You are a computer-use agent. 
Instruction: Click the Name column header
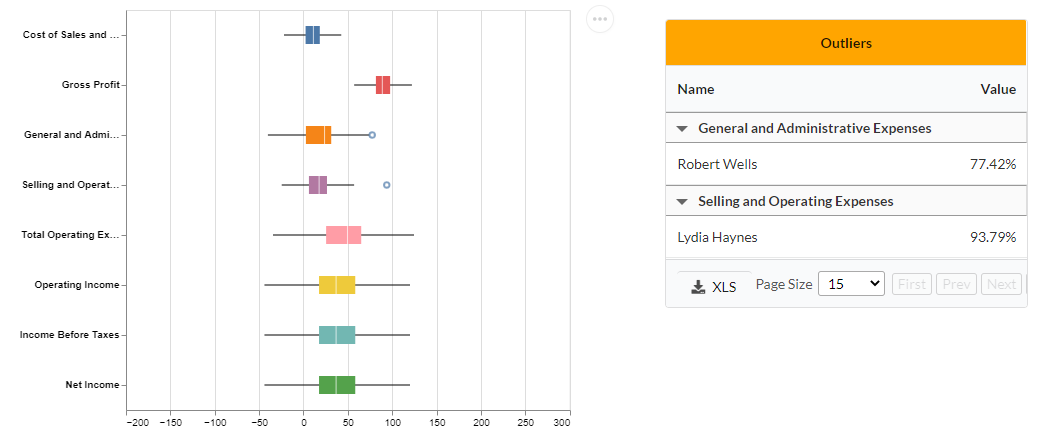coord(696,89)
